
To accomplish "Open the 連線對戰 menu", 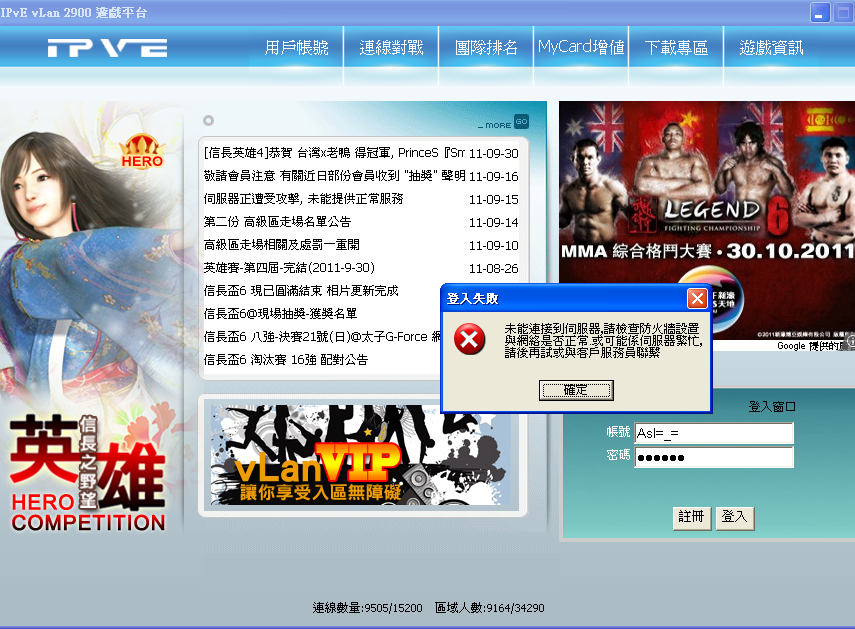I will 392,47.
